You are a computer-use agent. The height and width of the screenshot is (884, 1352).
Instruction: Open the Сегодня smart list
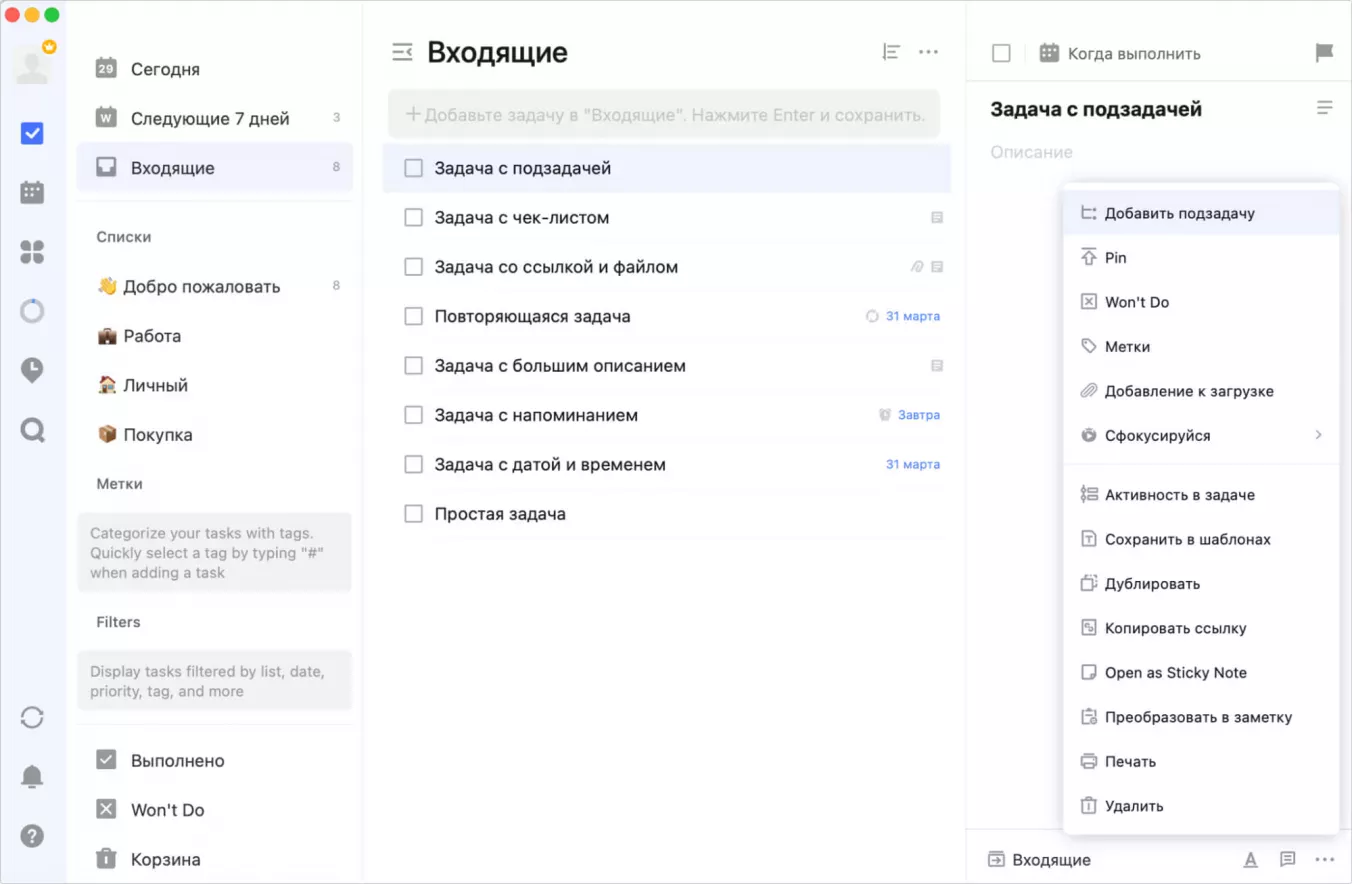pyautogui.click(x=215, y=69)
